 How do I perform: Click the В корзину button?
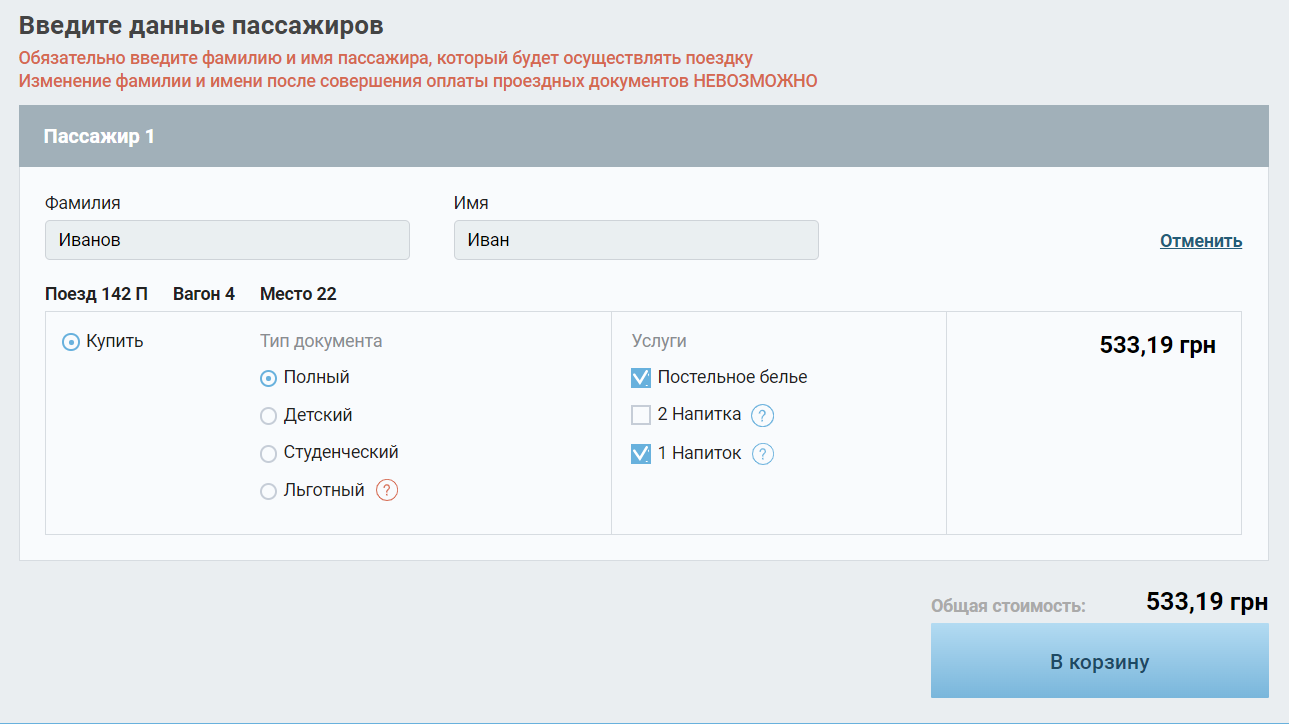(1099, 660)
